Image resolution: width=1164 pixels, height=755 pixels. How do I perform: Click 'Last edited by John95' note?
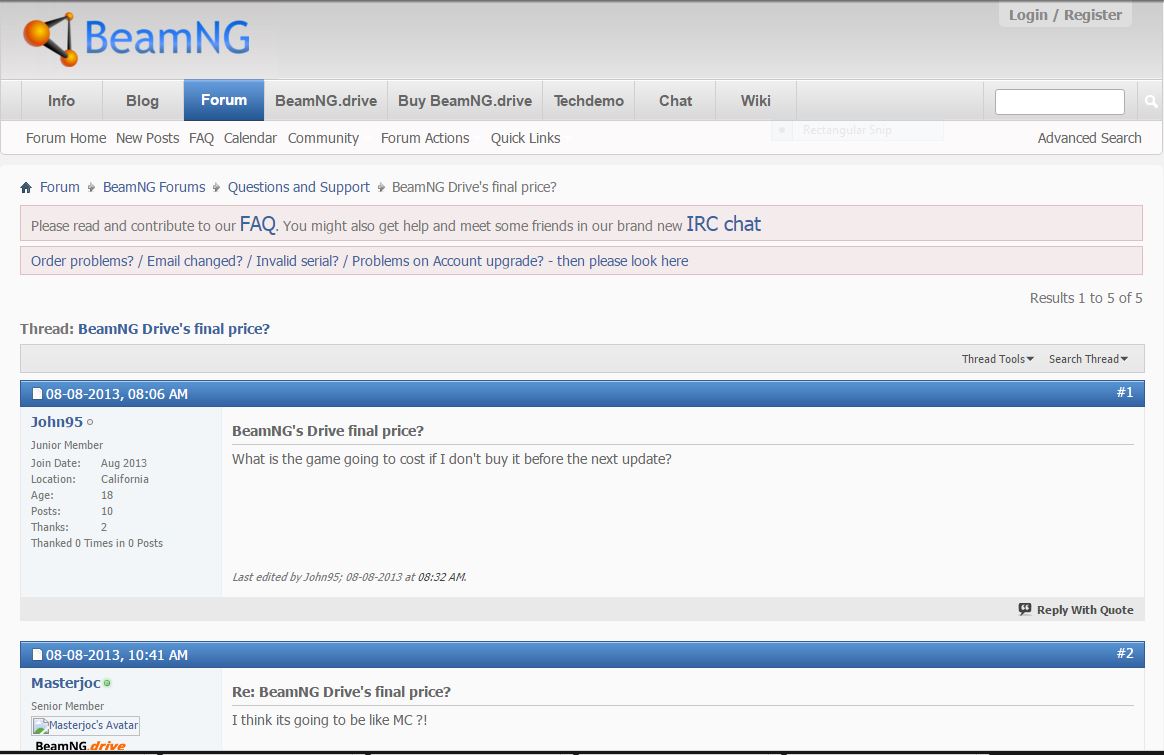click(349, 577)
